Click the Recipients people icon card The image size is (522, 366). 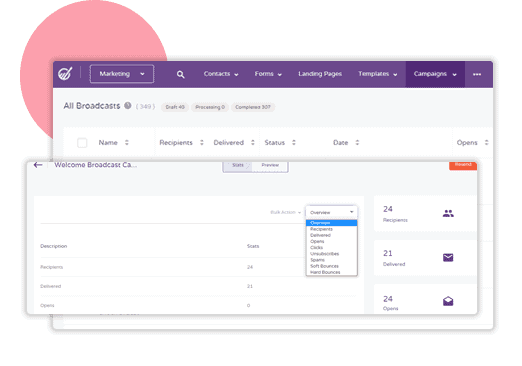(448, 213)
